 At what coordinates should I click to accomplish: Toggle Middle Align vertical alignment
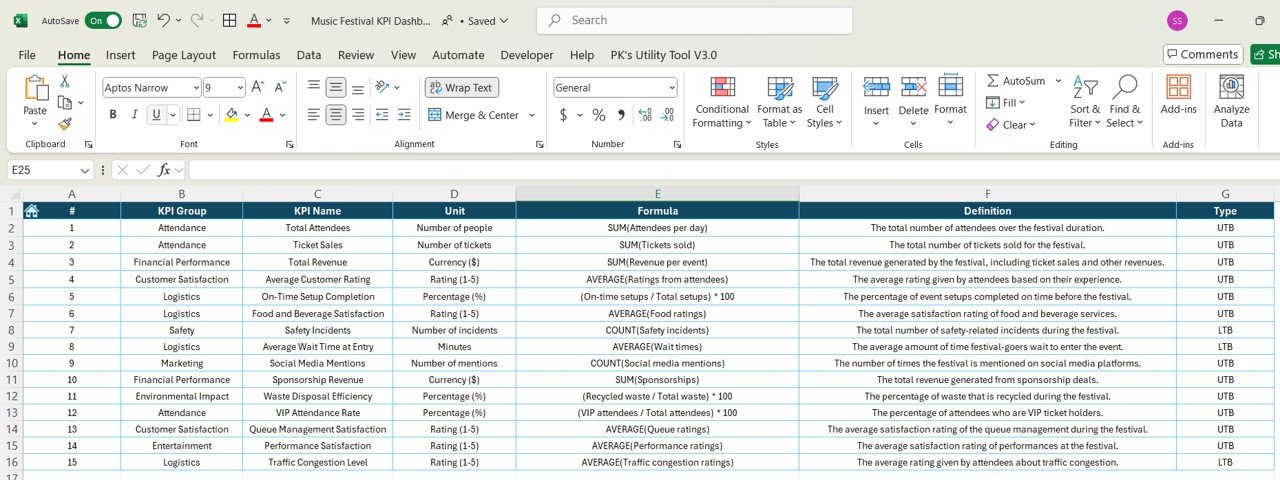(336, 88)
